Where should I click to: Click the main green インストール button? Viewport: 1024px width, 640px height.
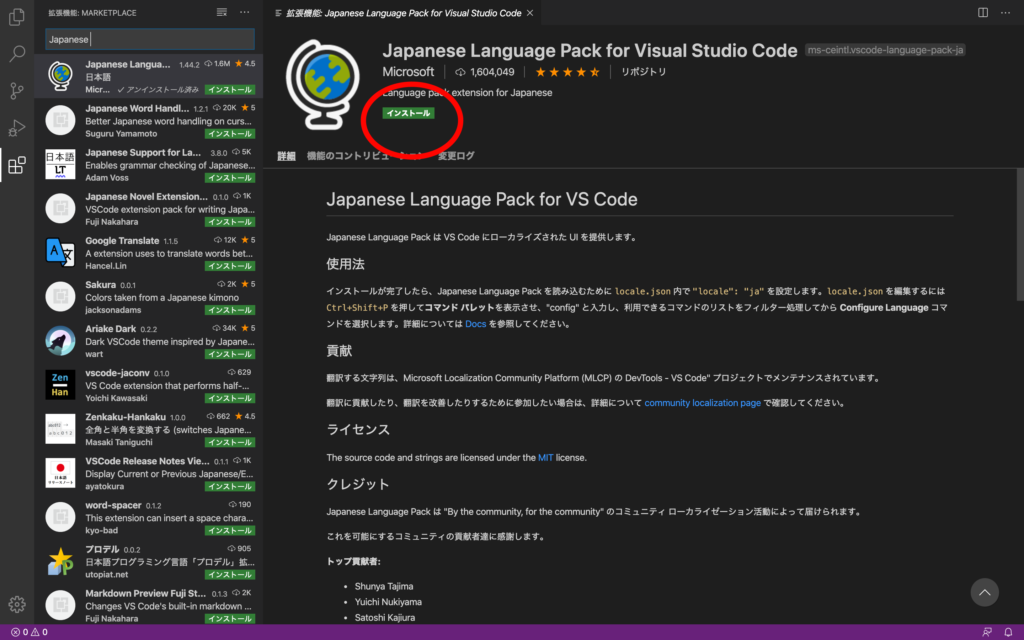click(x=408, y=113)
